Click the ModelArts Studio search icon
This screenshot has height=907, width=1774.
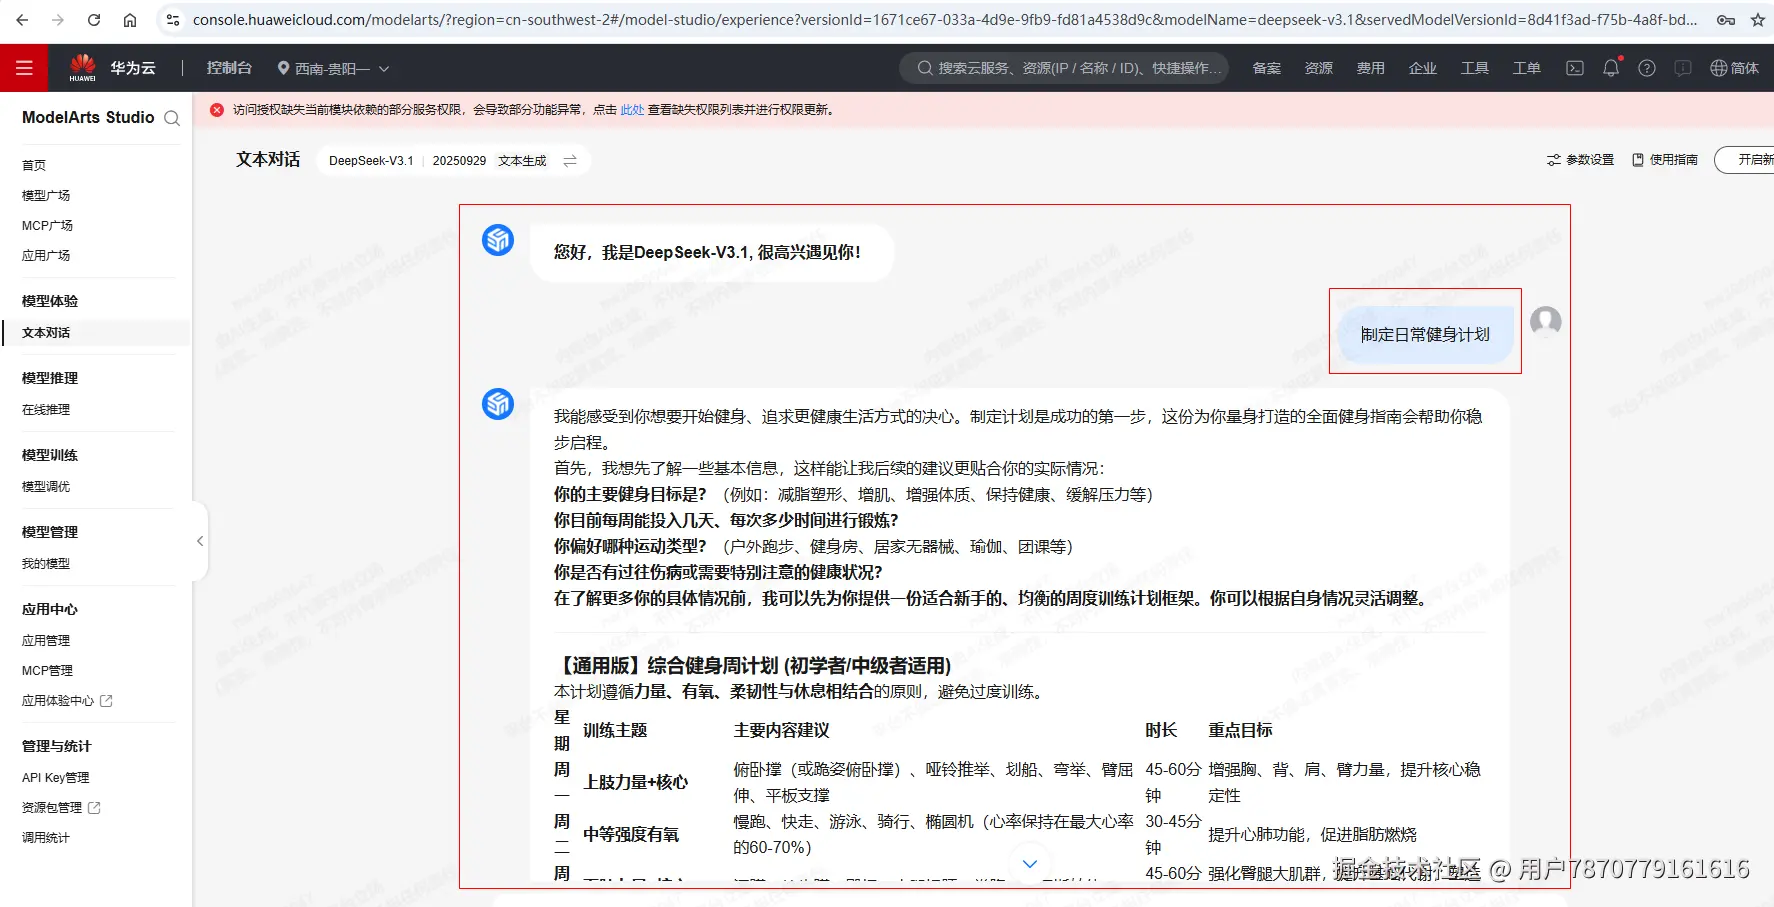pyautogui.click(x=172, y=118)
